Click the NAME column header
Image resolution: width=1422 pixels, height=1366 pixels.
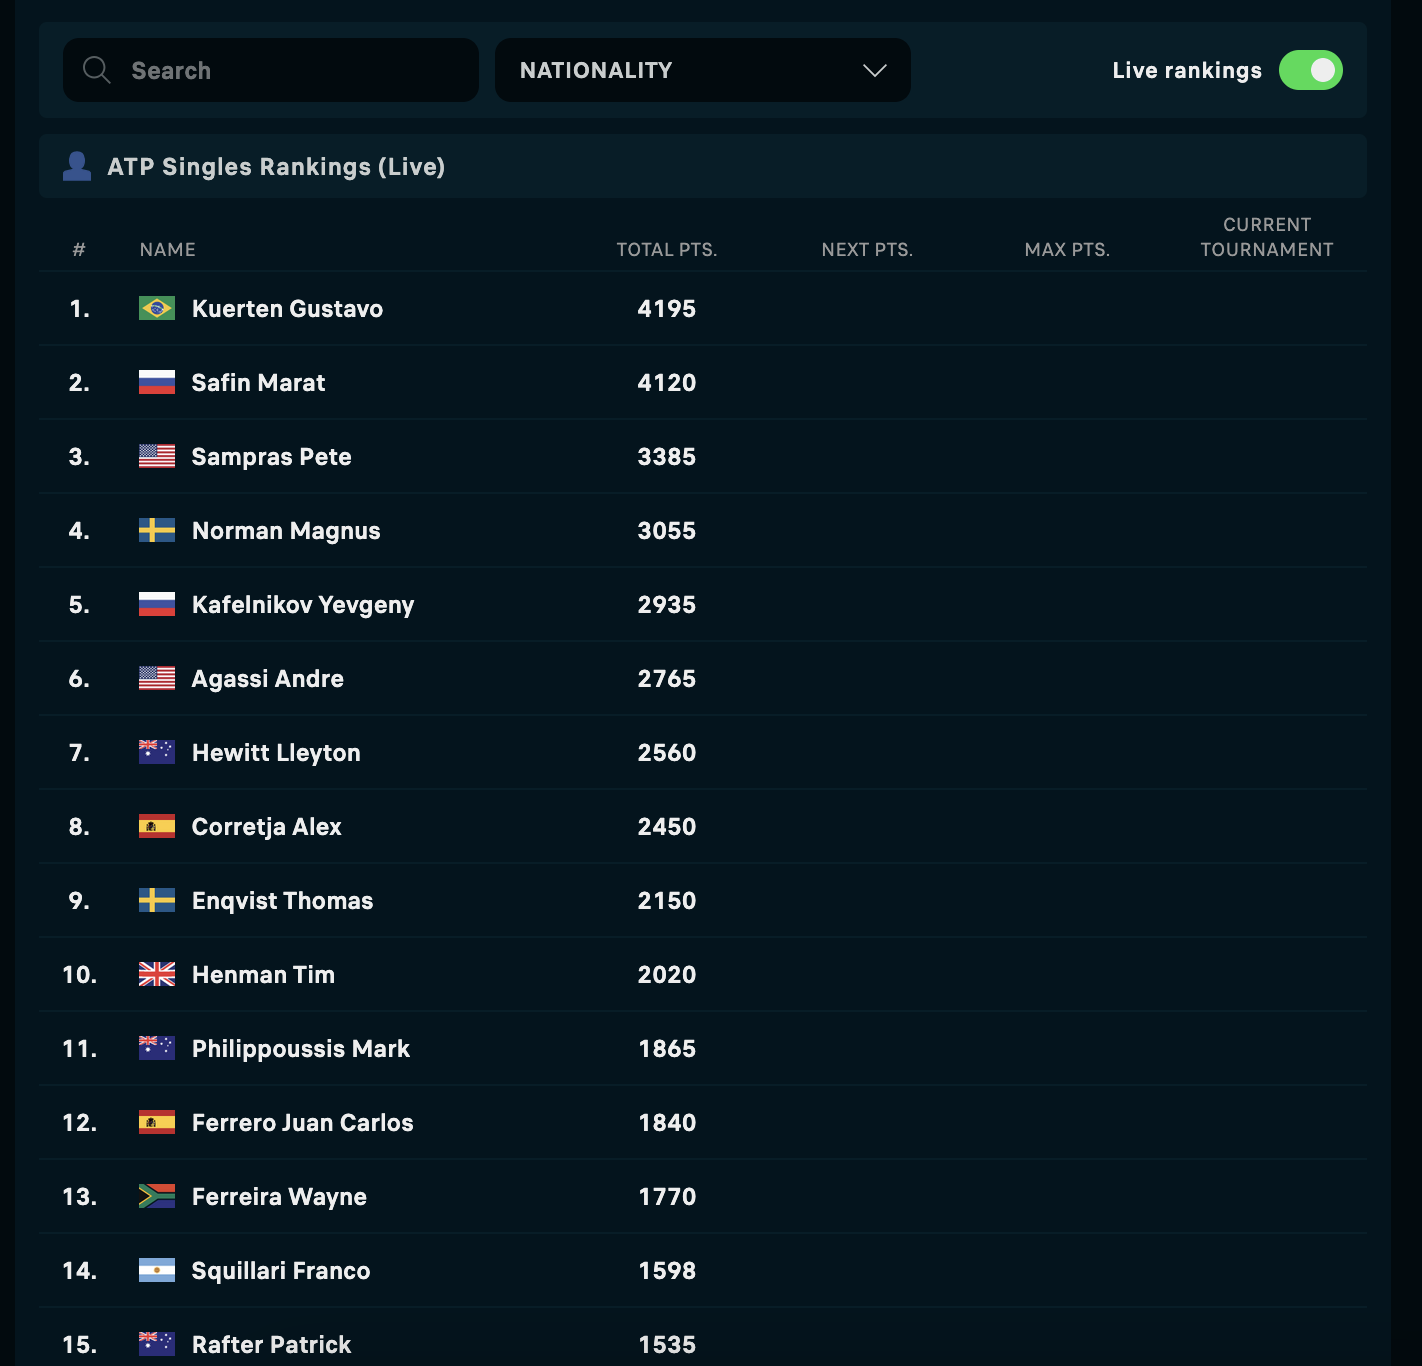coord(168,250)
